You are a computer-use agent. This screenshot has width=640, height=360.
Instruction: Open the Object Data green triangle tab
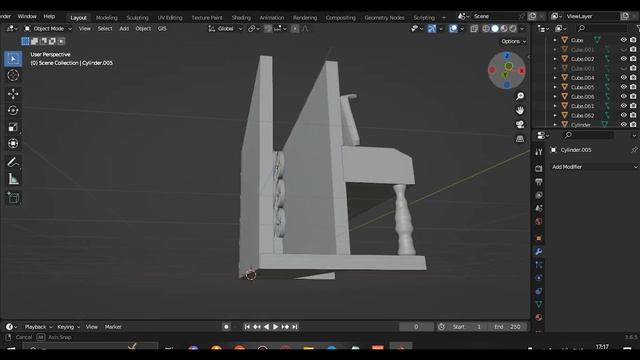tap(539, 304)
